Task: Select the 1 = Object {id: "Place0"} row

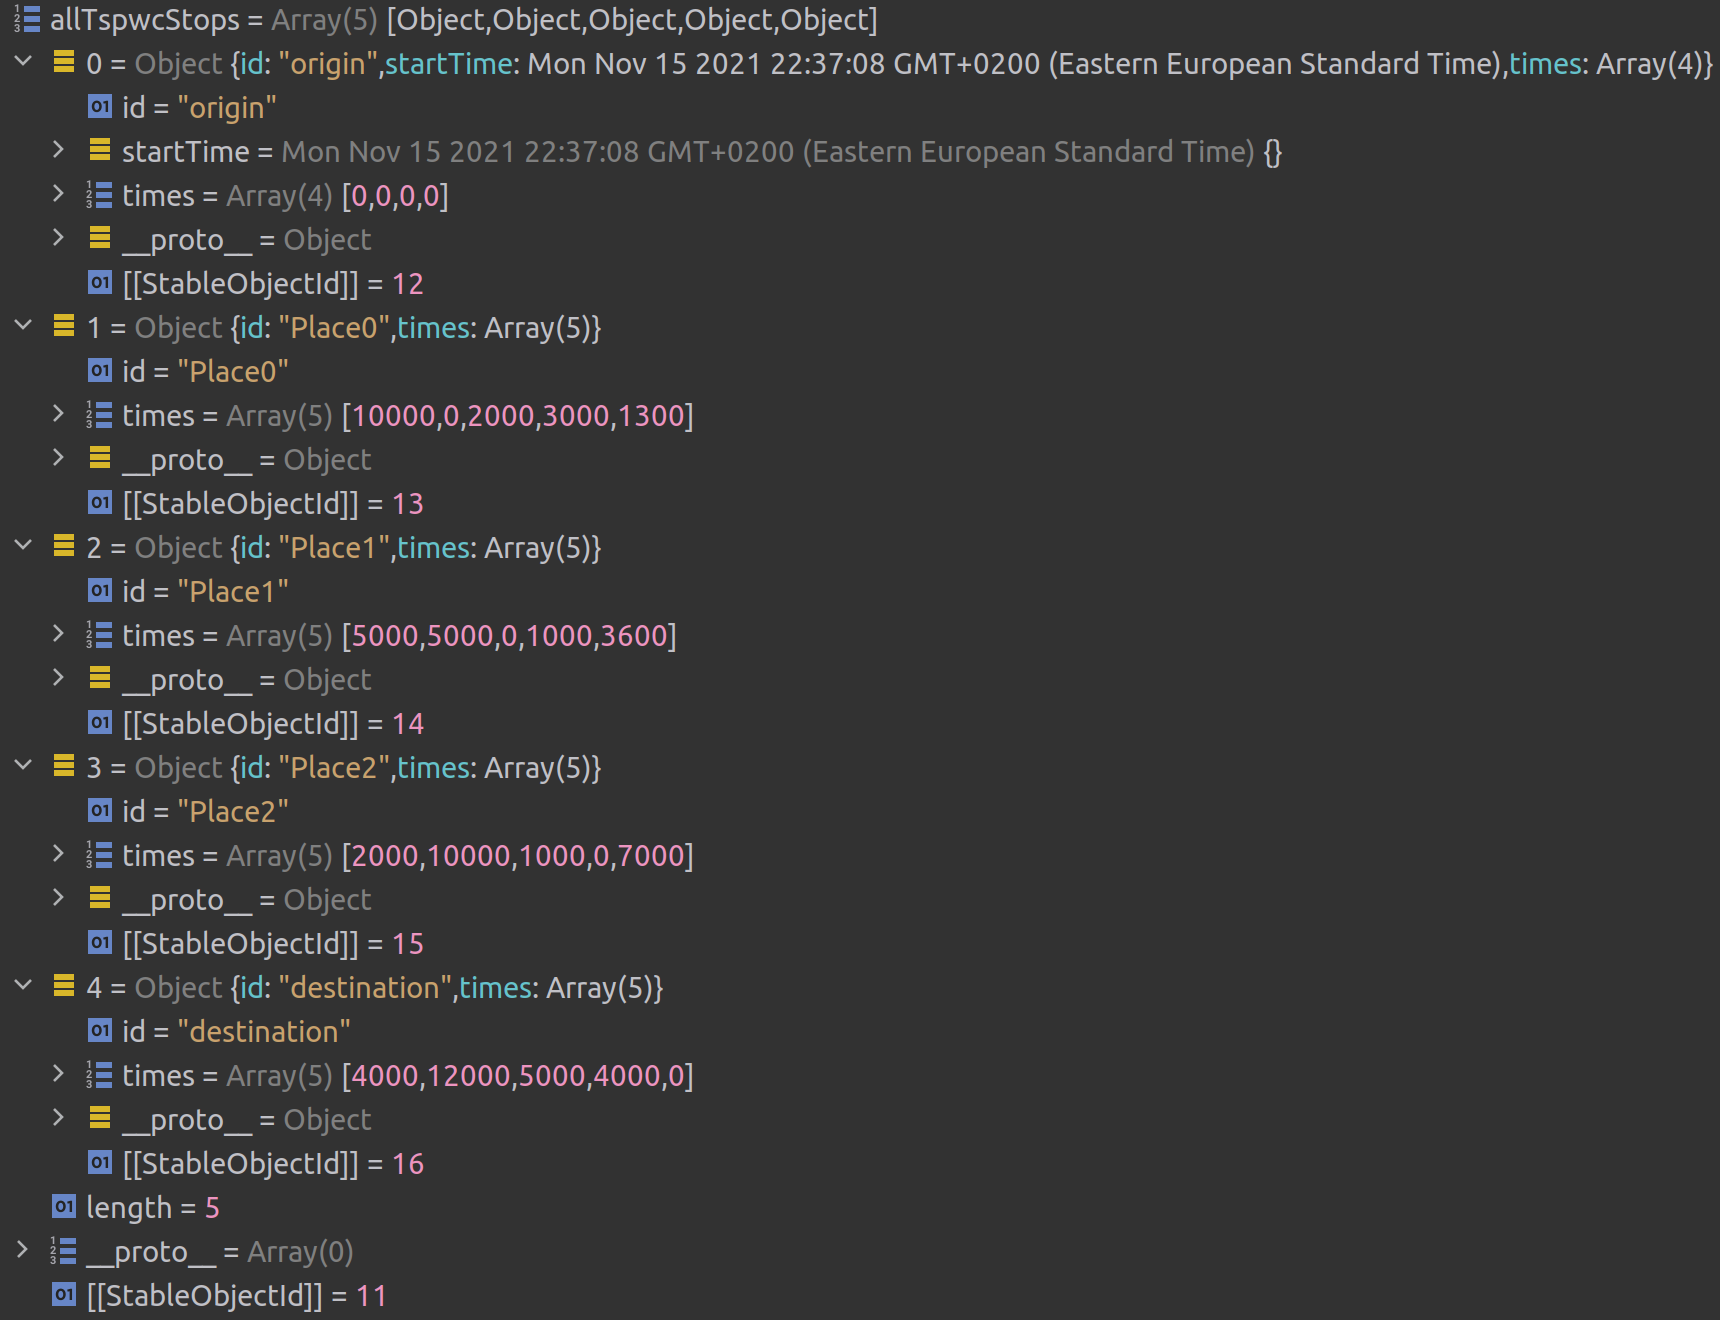Action: [860, 327]
